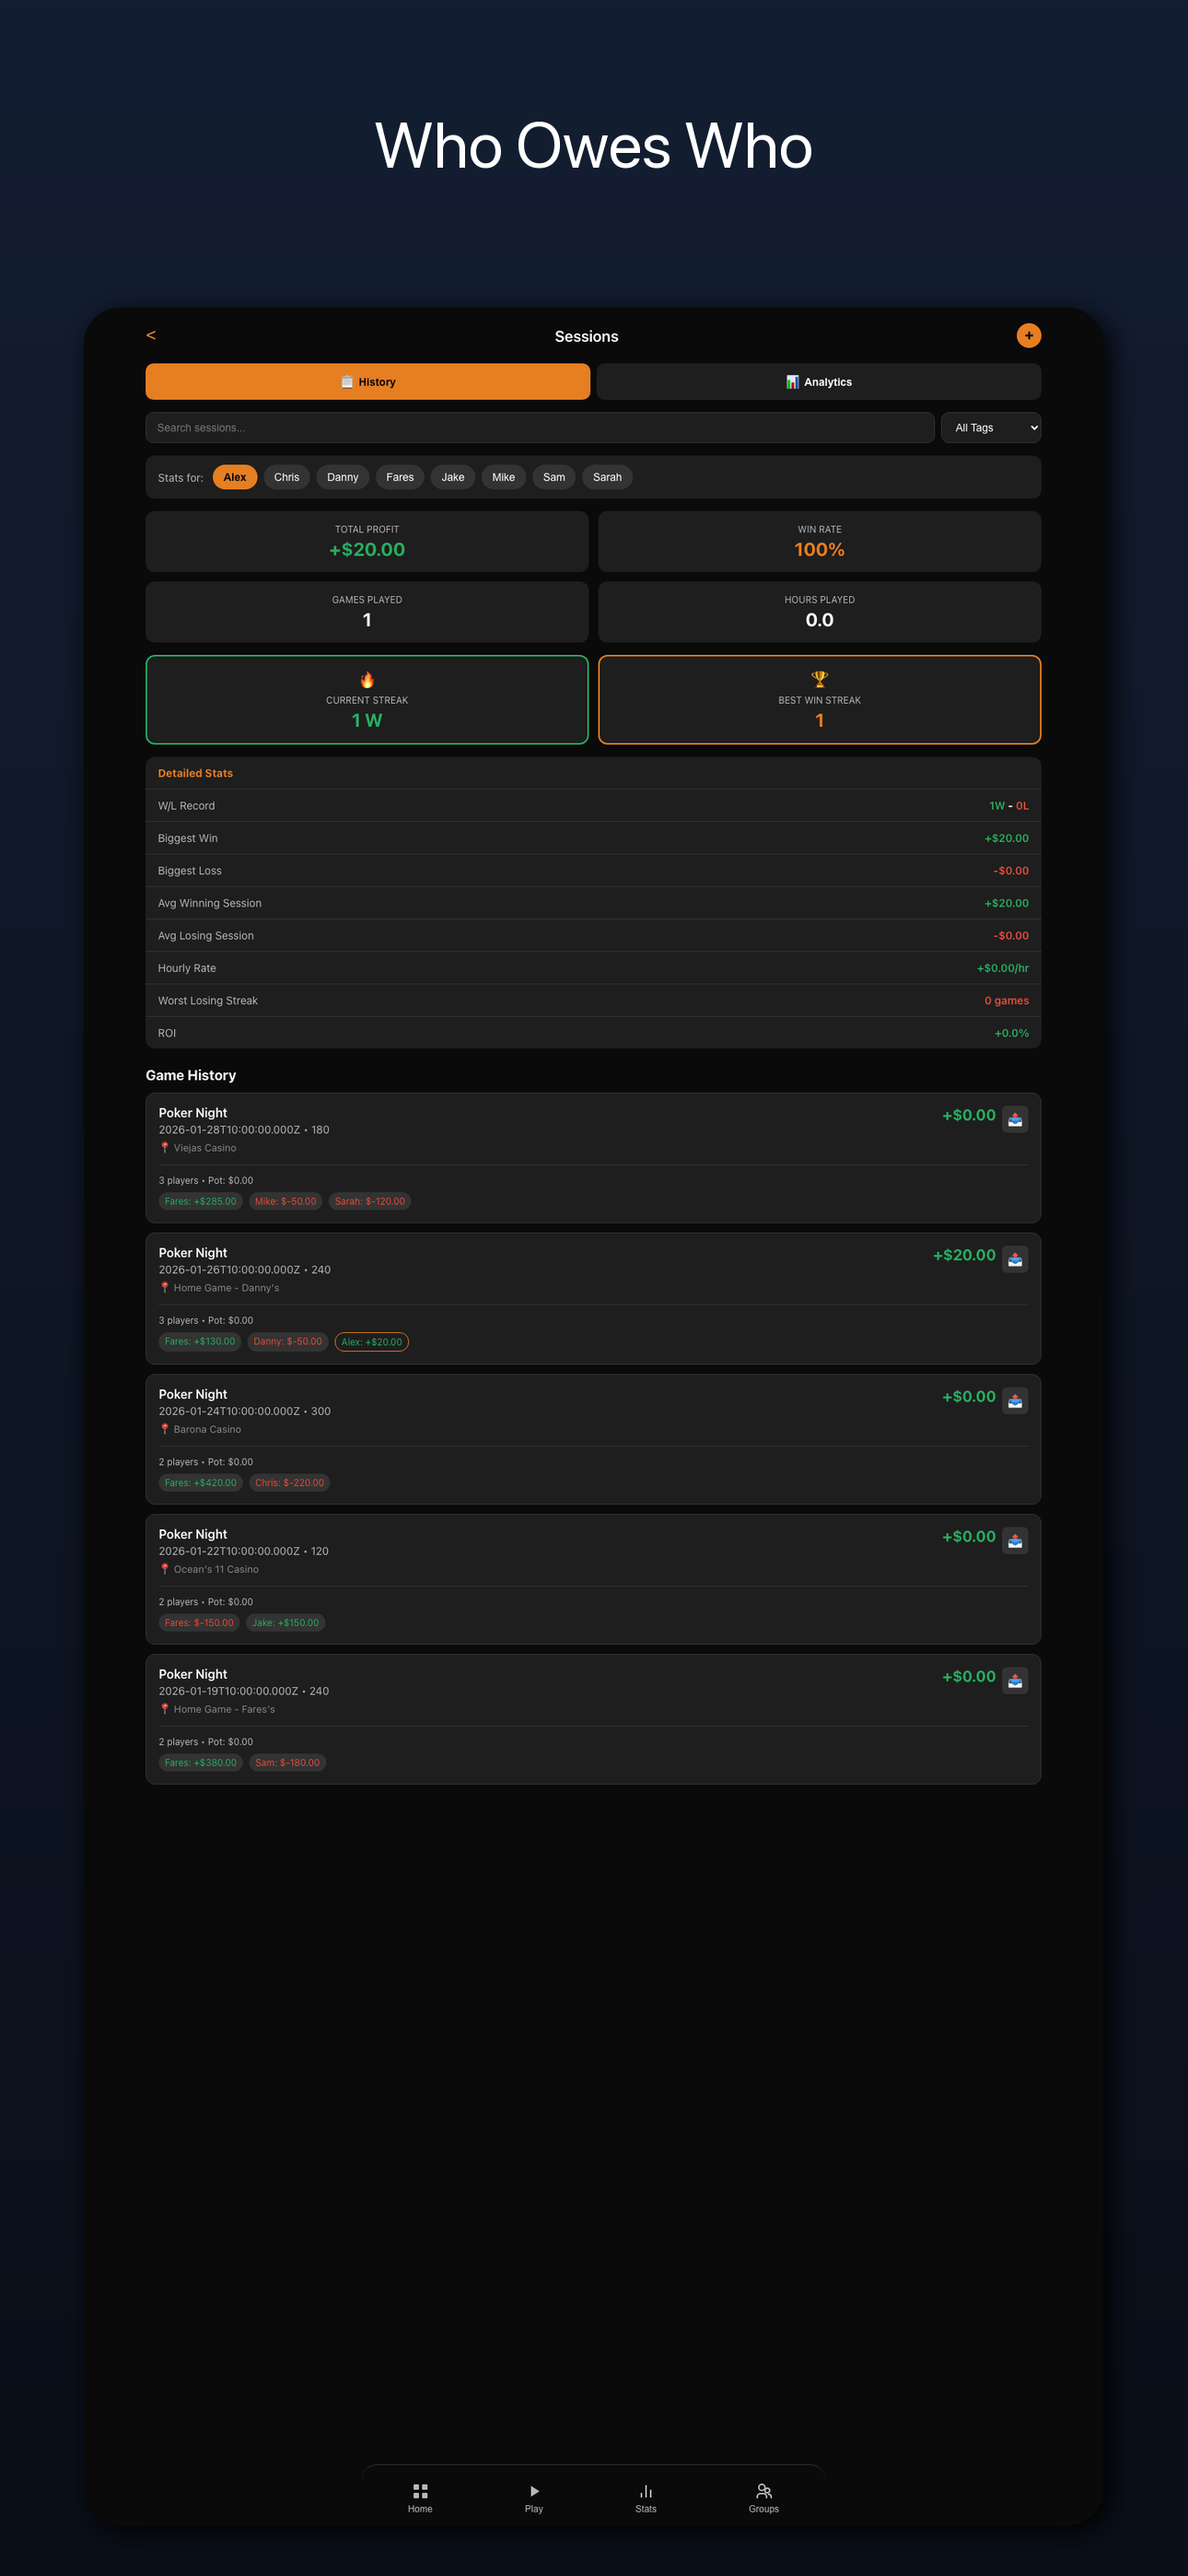Focus the Search sessions field

pyautogui.click(x=540, y=428)
